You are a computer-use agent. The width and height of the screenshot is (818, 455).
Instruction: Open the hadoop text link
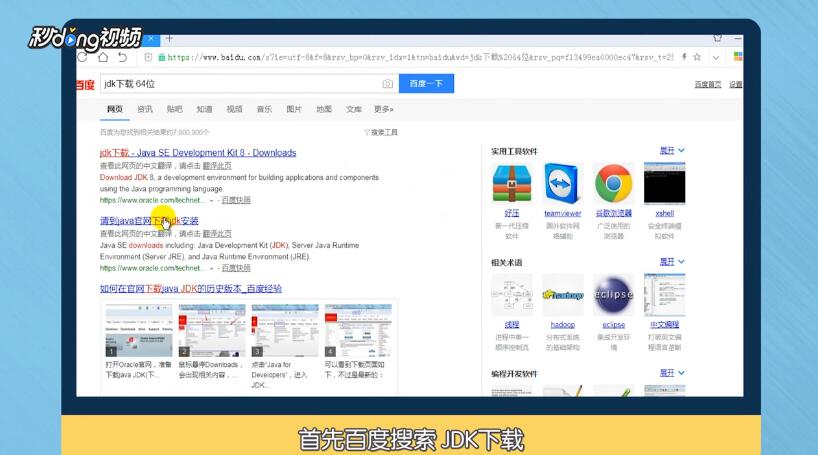point(562,325)
